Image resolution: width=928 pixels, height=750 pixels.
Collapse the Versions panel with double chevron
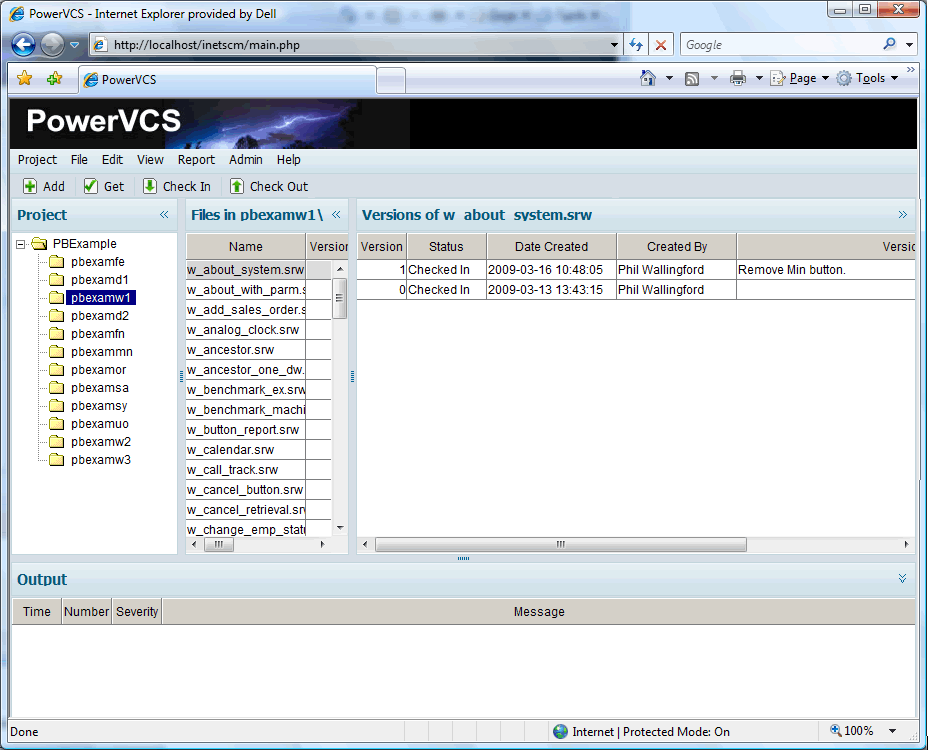coord(903,215)
